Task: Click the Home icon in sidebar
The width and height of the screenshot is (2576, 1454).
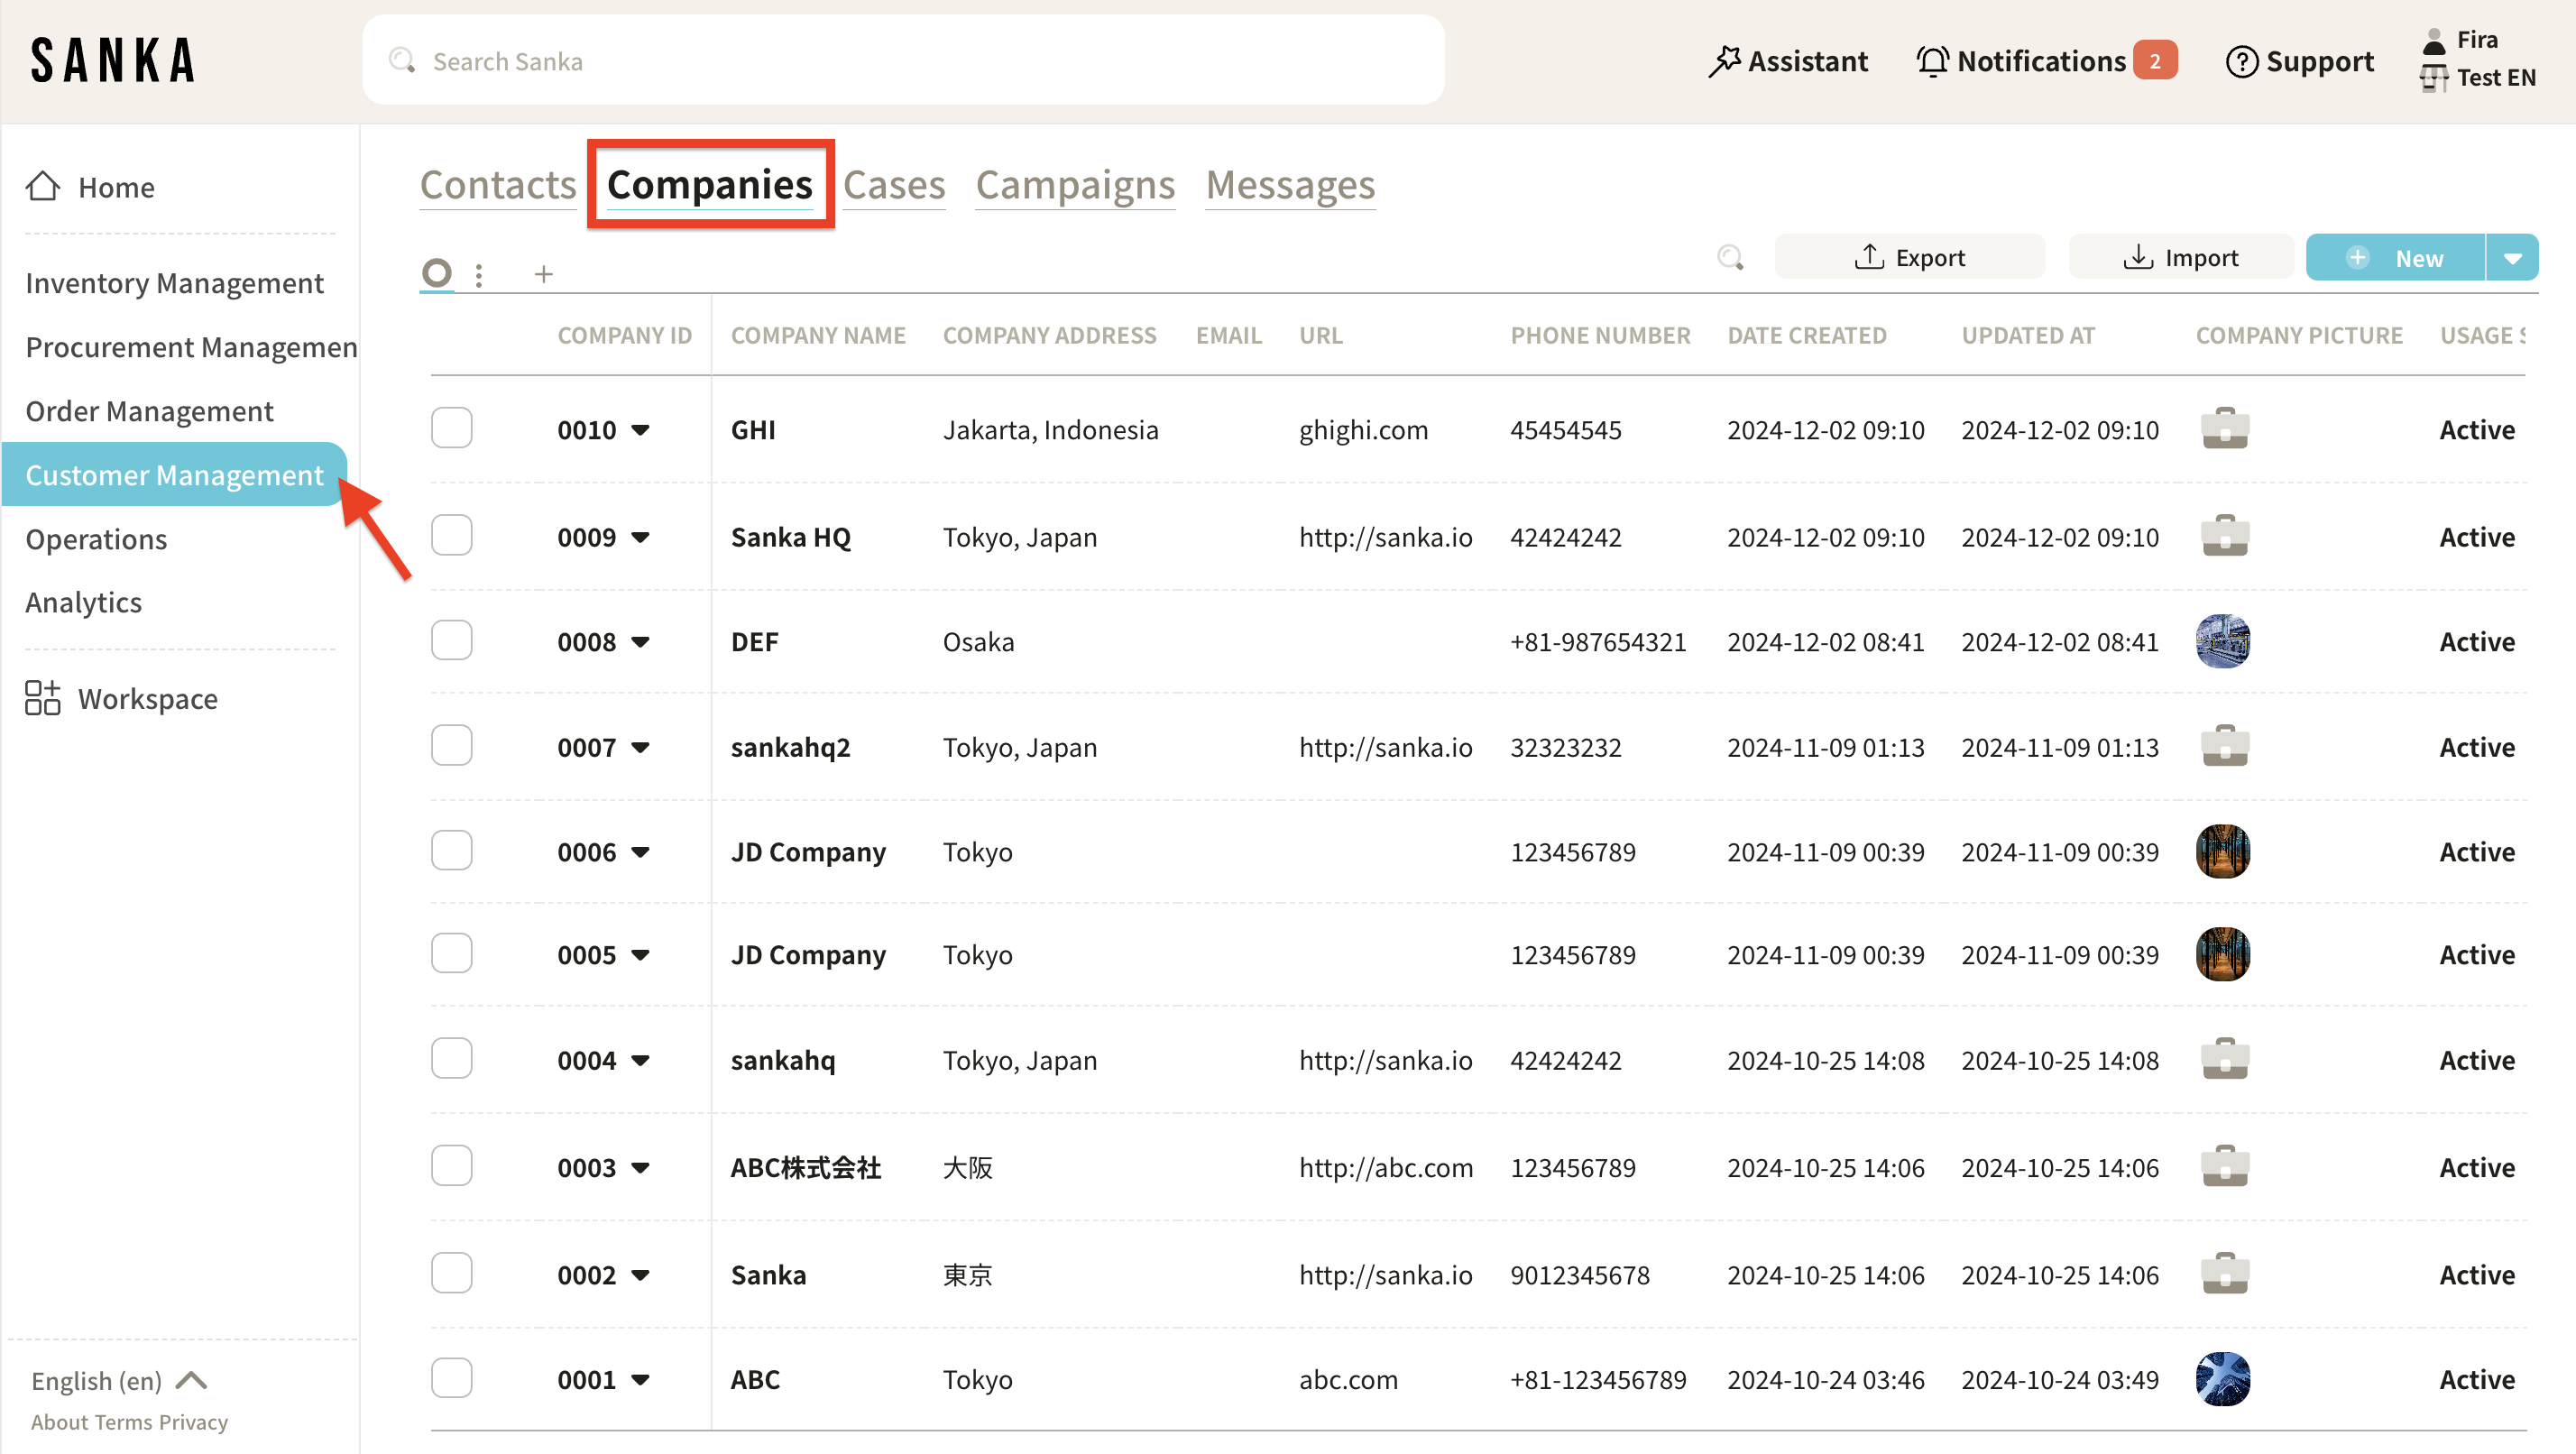Action: pyautogui.click(x=43, y=186)
